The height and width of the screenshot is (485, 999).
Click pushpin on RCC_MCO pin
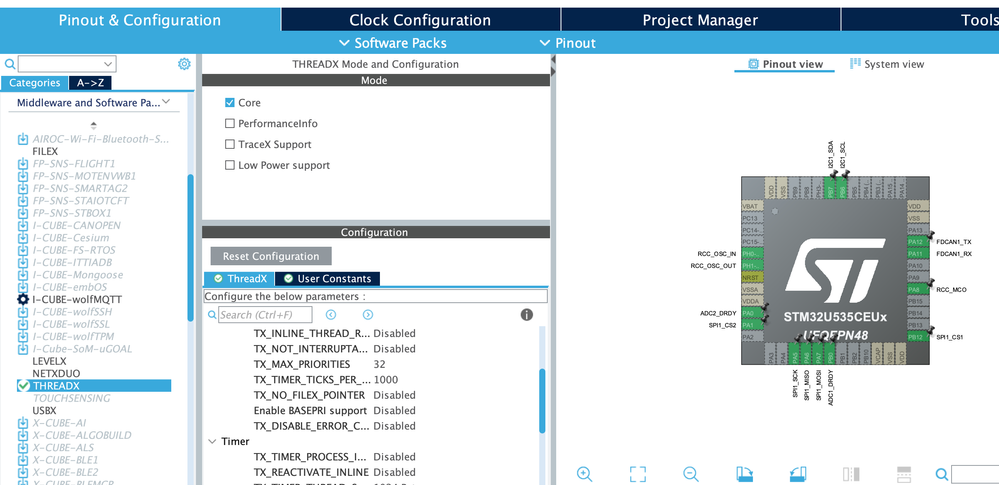pyautogui.click(x=930, y=283)
